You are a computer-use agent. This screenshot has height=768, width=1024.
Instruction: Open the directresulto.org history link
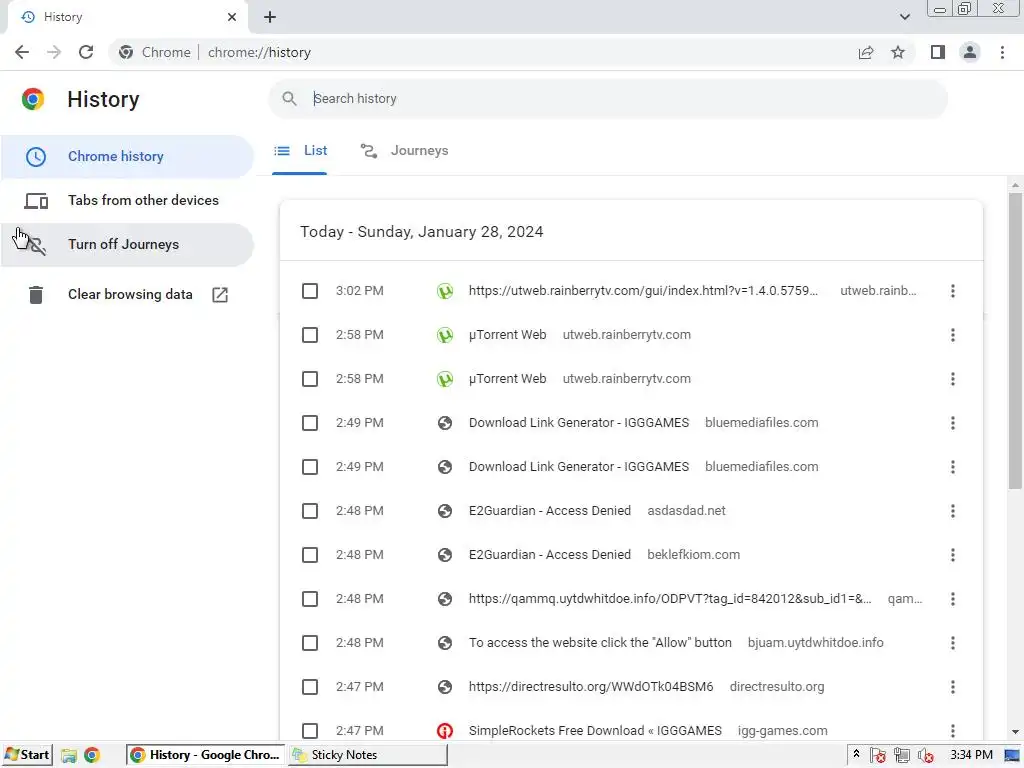pos(591,687)
